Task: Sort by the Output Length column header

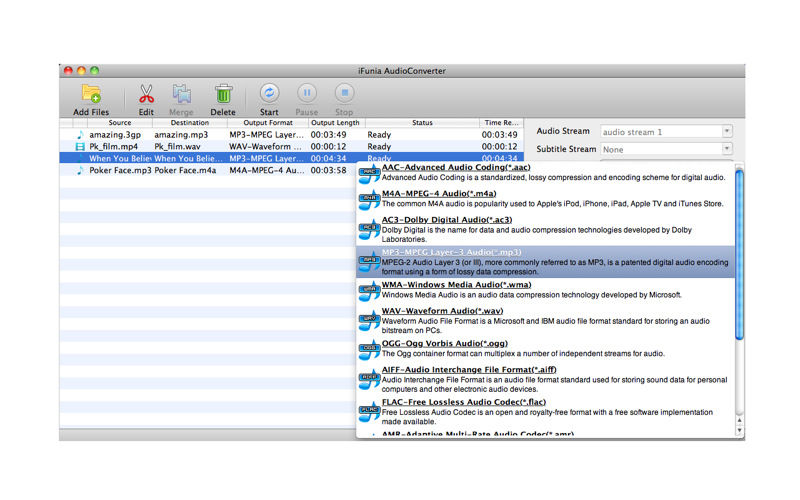Action: click(x=337, y=123)
